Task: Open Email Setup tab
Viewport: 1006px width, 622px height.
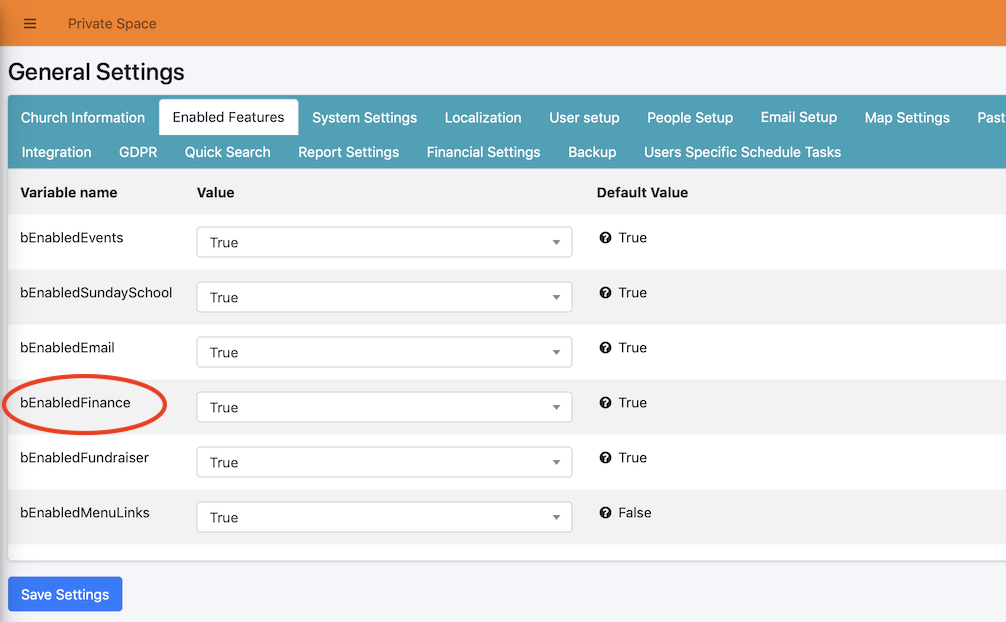Action: pyautogui.click(x=799, y=117)
